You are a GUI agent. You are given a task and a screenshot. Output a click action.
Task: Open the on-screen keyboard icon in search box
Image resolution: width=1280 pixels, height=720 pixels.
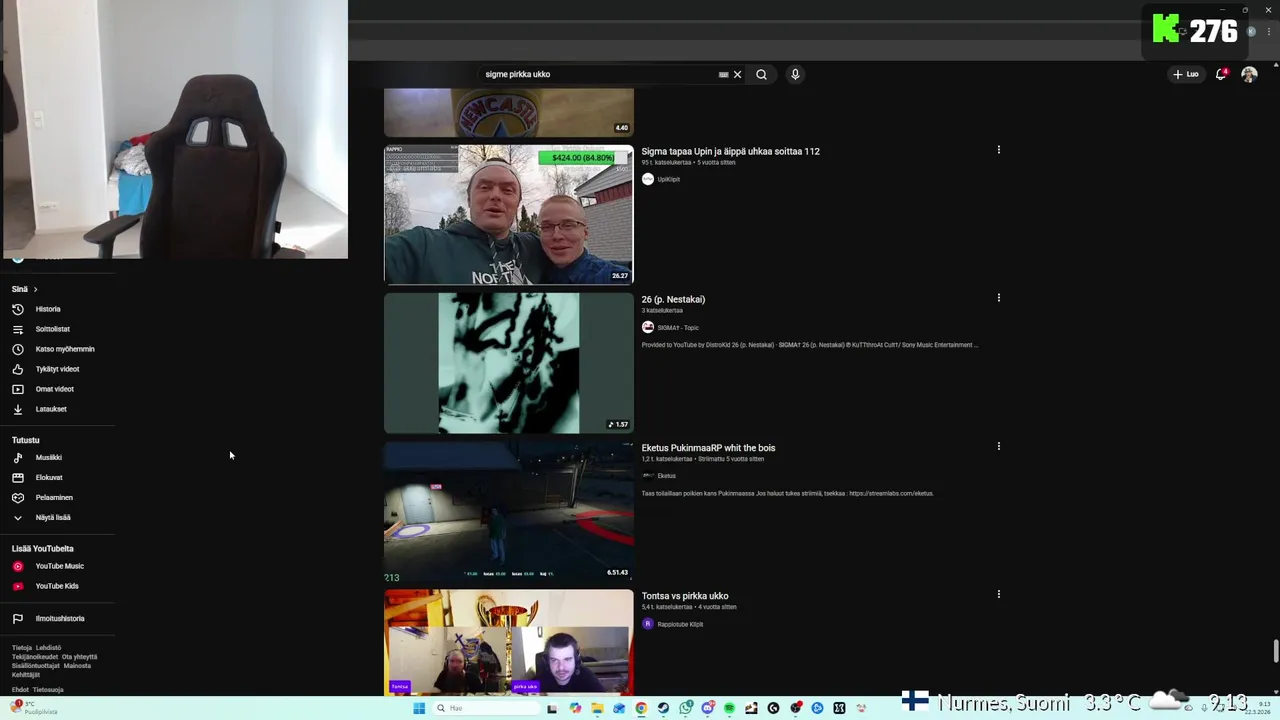point(723,74)
